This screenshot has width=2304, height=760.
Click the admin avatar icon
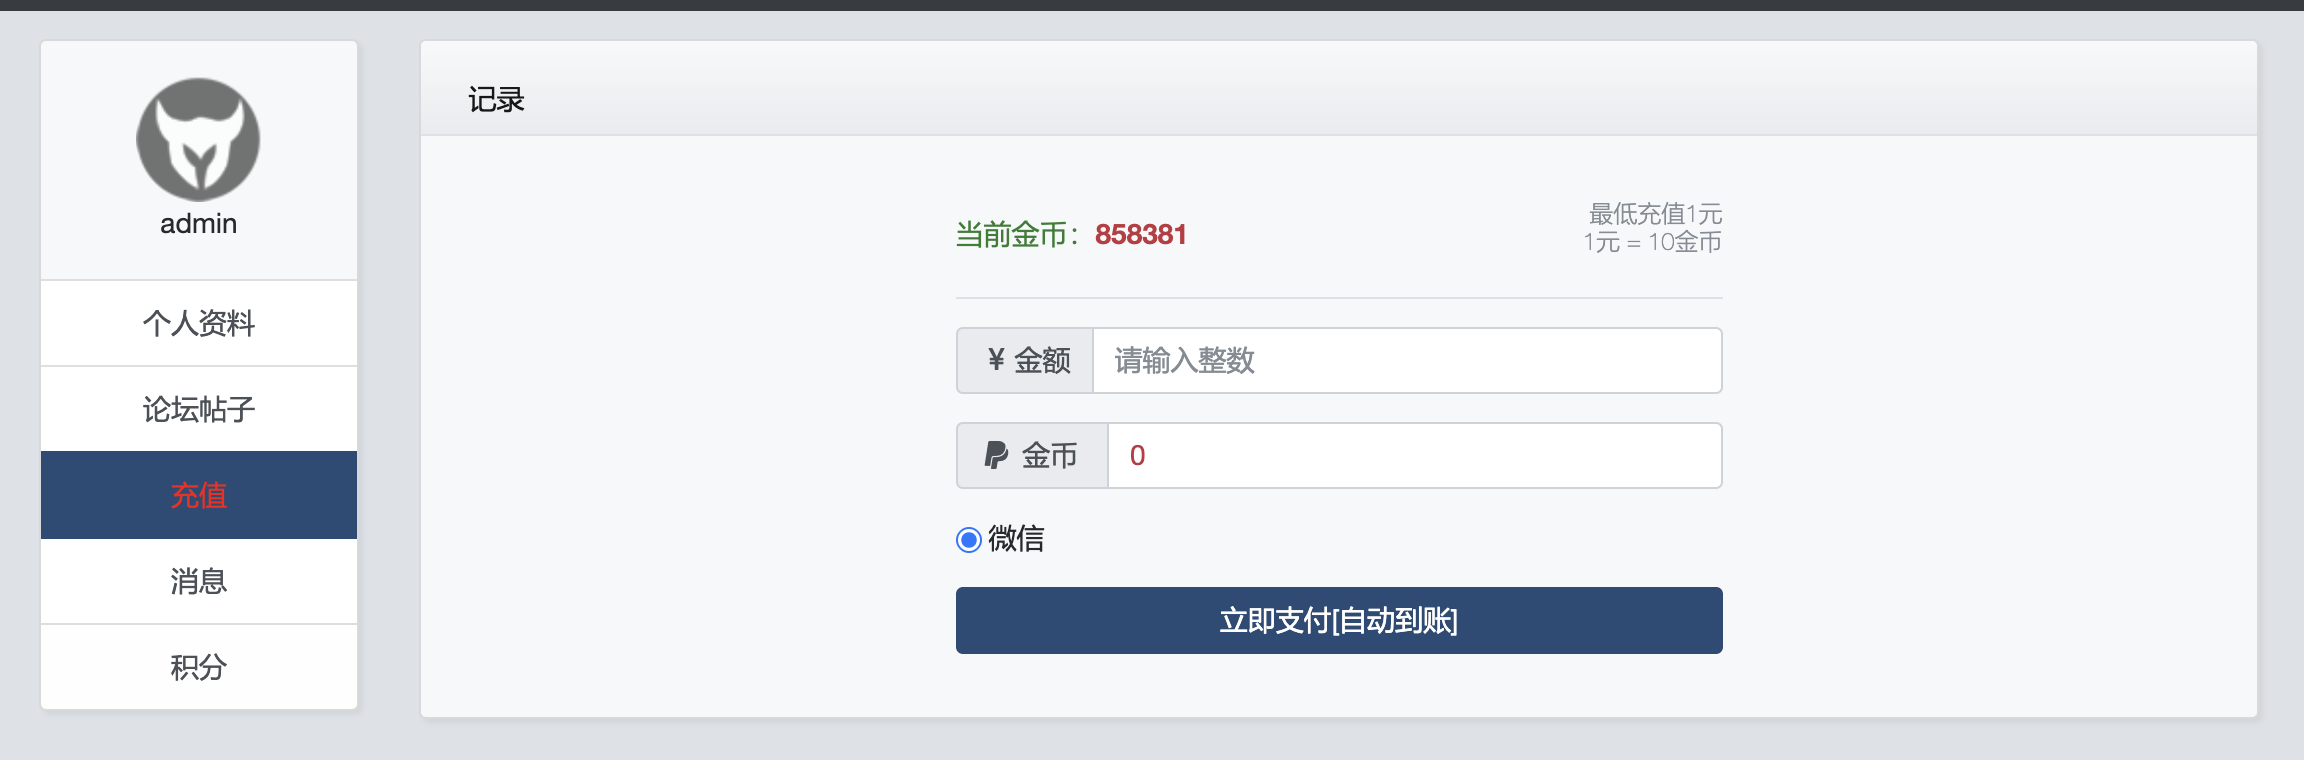[x=197, y=140]
